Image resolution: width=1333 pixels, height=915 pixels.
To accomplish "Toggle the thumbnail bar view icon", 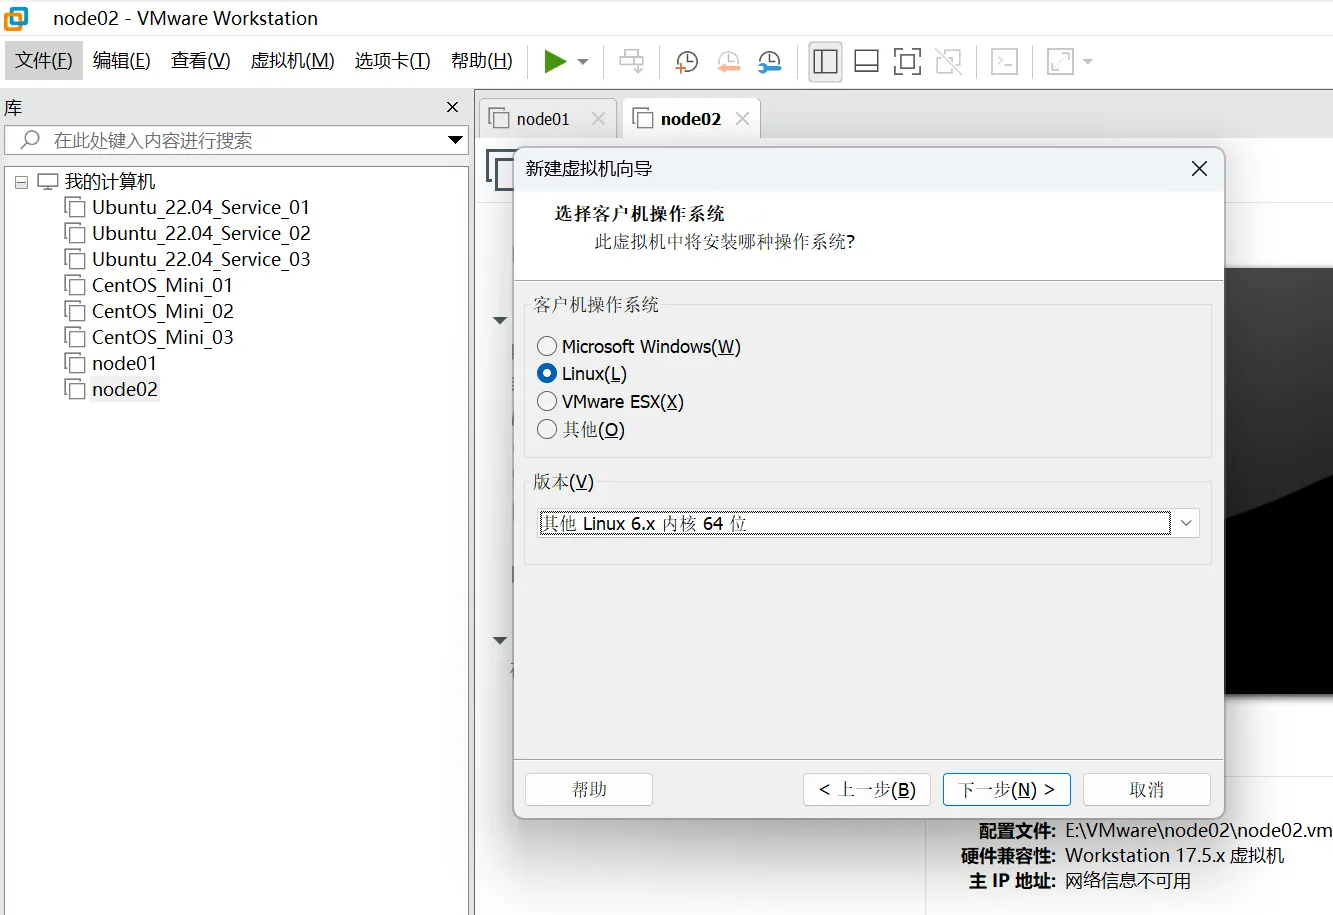I will [866, 62].
